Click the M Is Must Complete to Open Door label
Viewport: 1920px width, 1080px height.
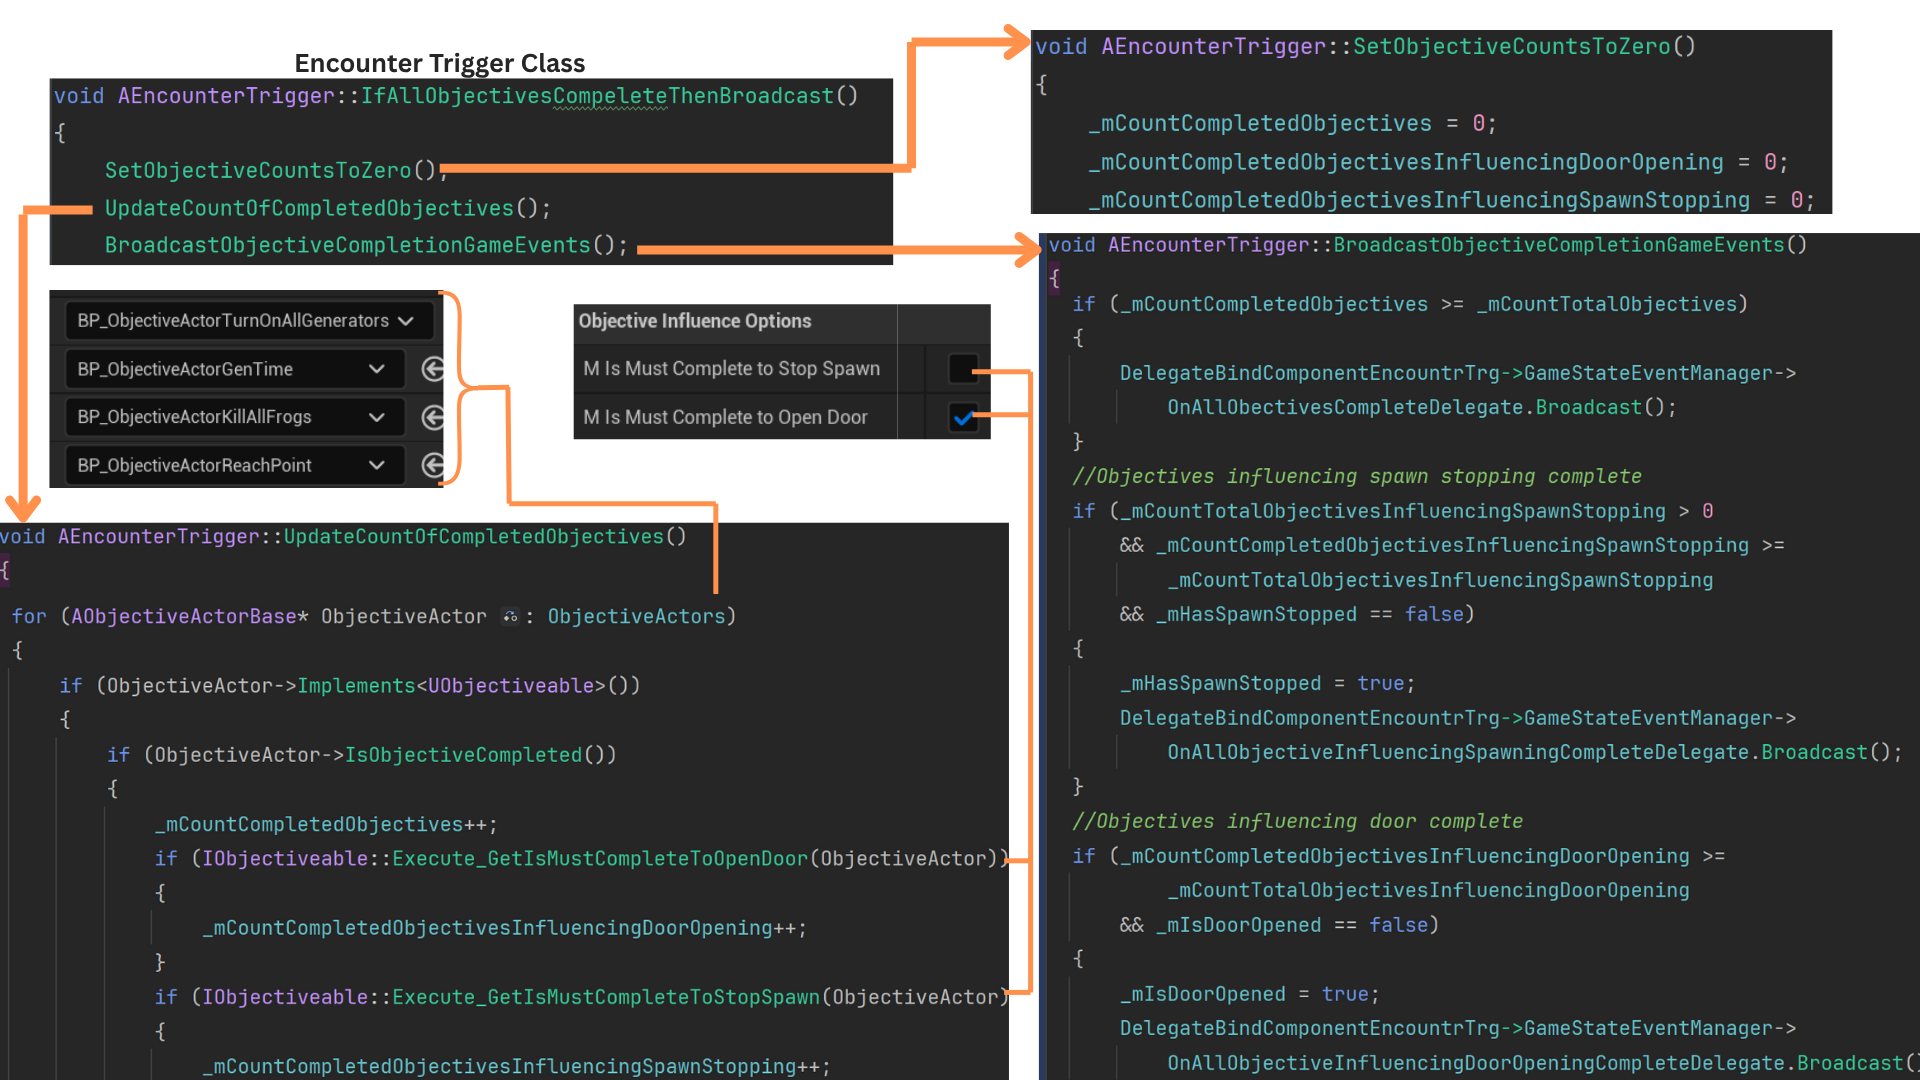point(725,417)
